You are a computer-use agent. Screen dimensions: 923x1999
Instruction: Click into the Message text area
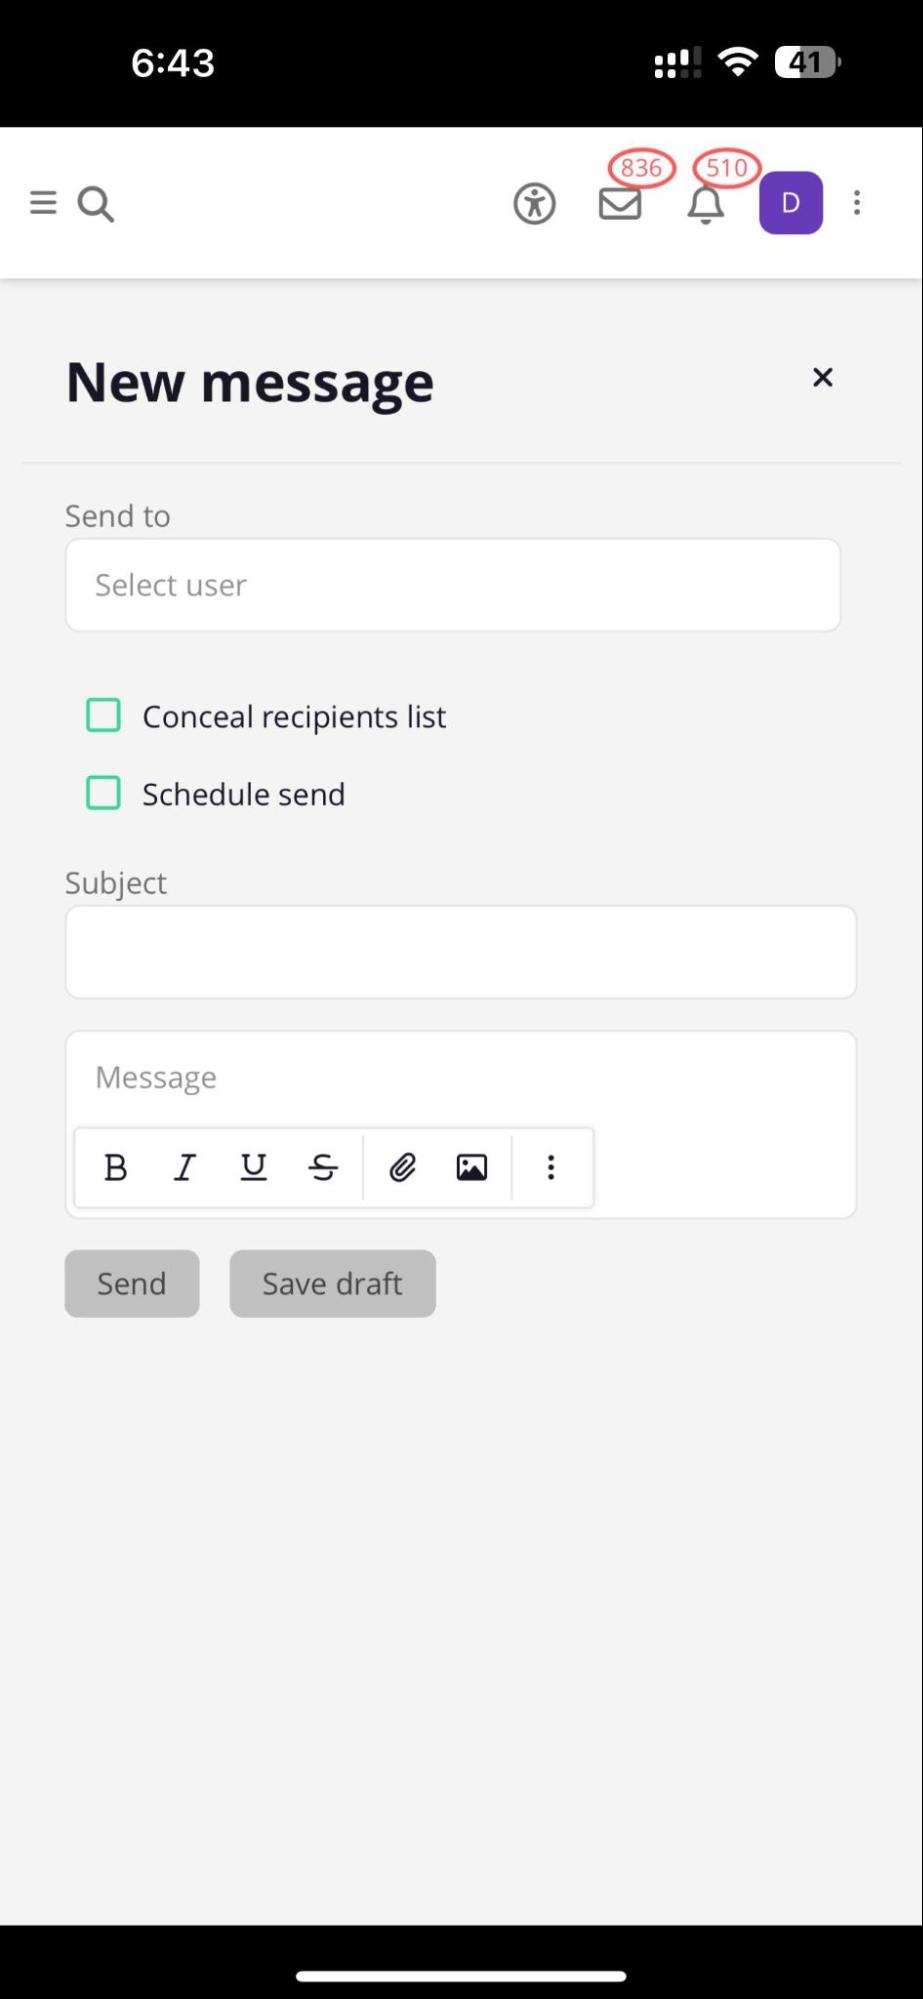coord(461,1078)
